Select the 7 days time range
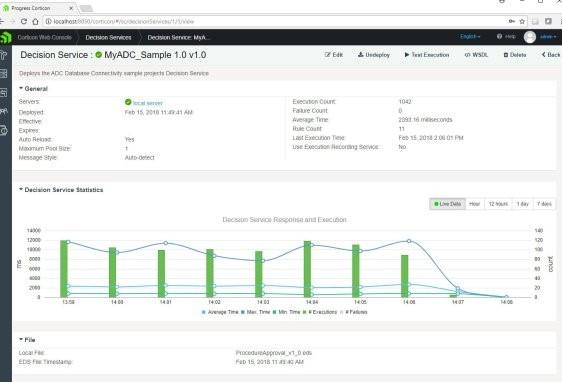 (544, 204)
